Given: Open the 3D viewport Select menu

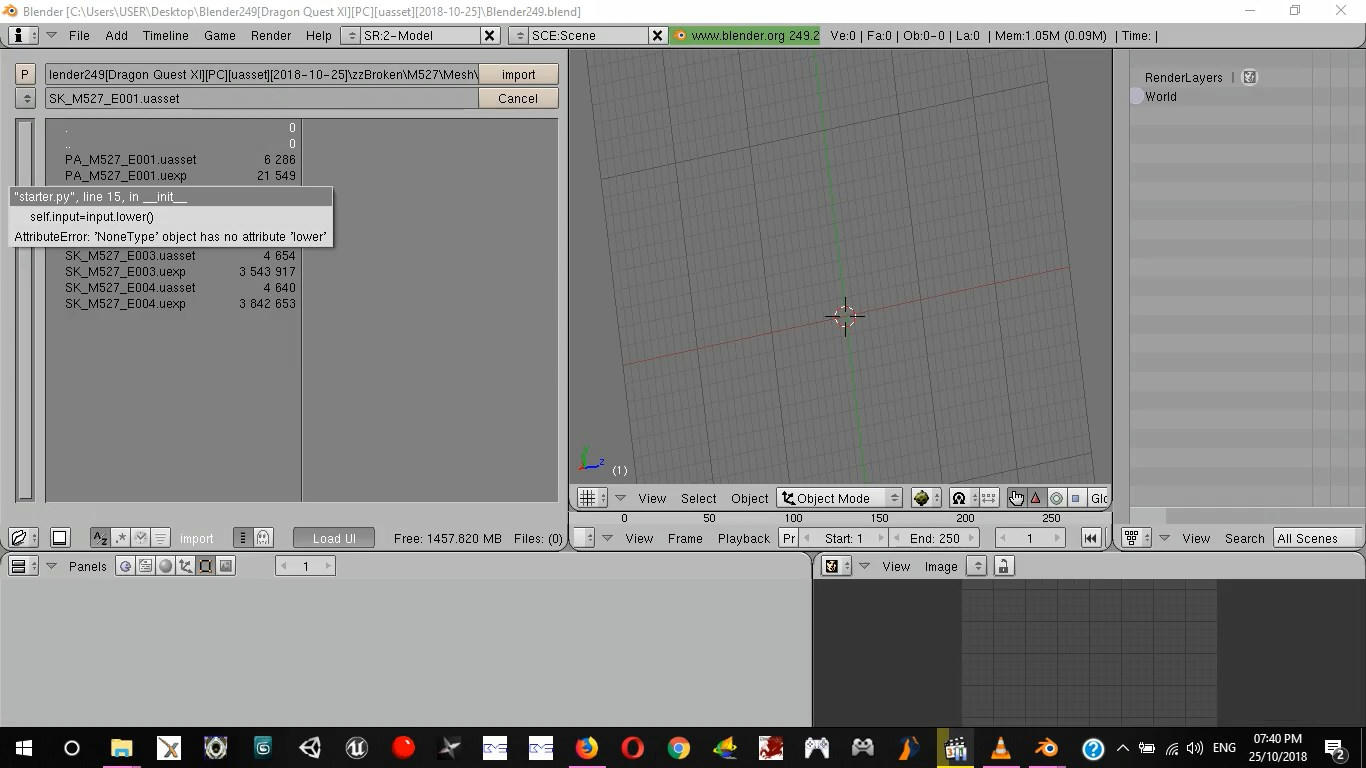Looking at the screenshot, I should [x=699, y=498].
